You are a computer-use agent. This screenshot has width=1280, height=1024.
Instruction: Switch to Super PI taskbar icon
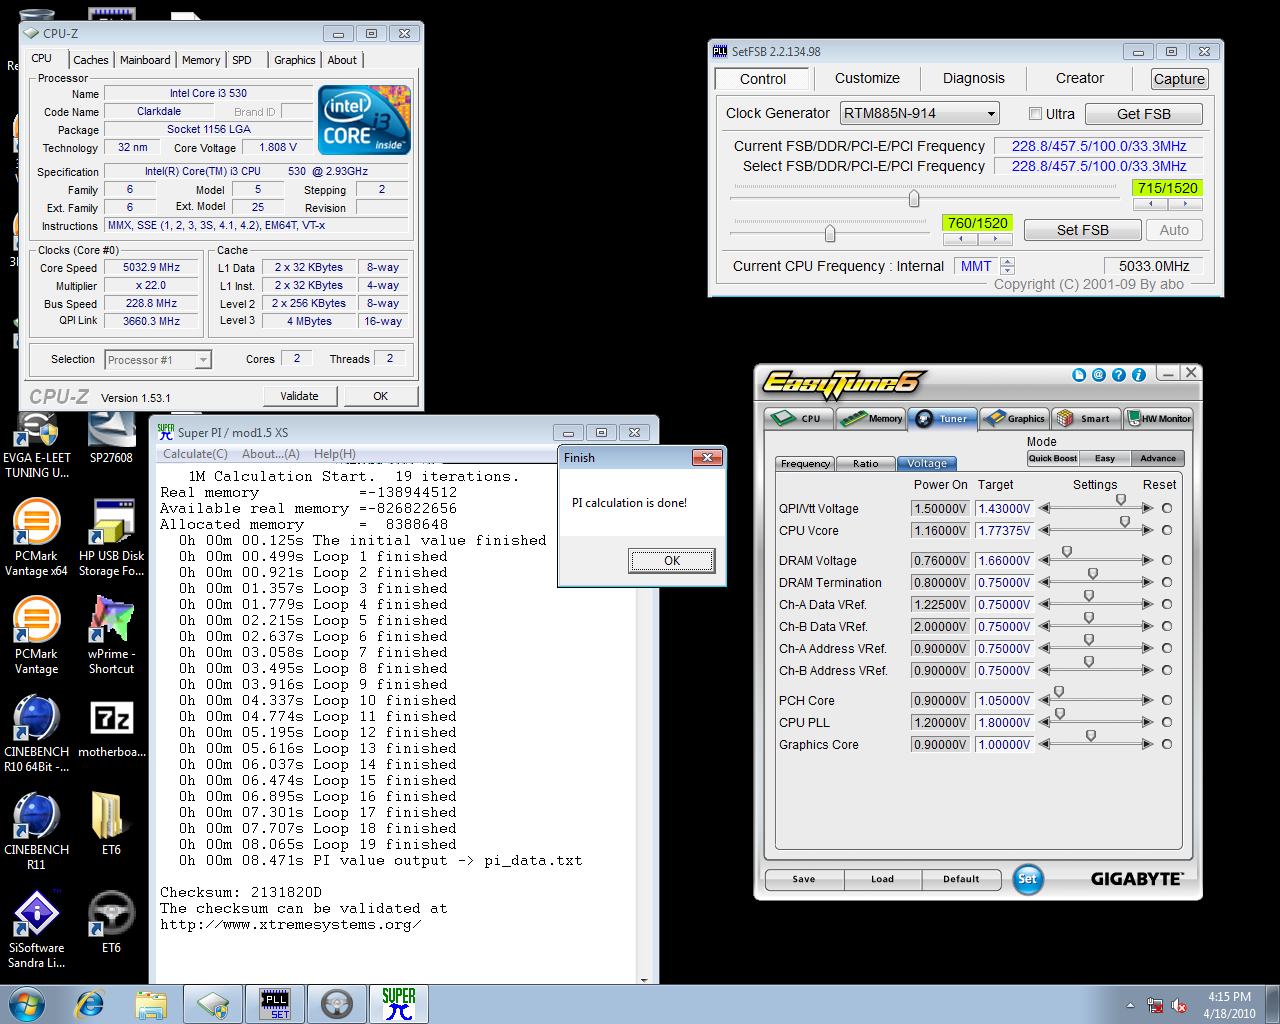(x=399, y=1004)
